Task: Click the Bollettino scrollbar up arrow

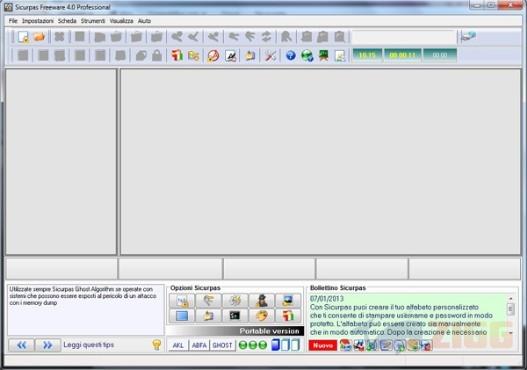Action: click(511, 298)
